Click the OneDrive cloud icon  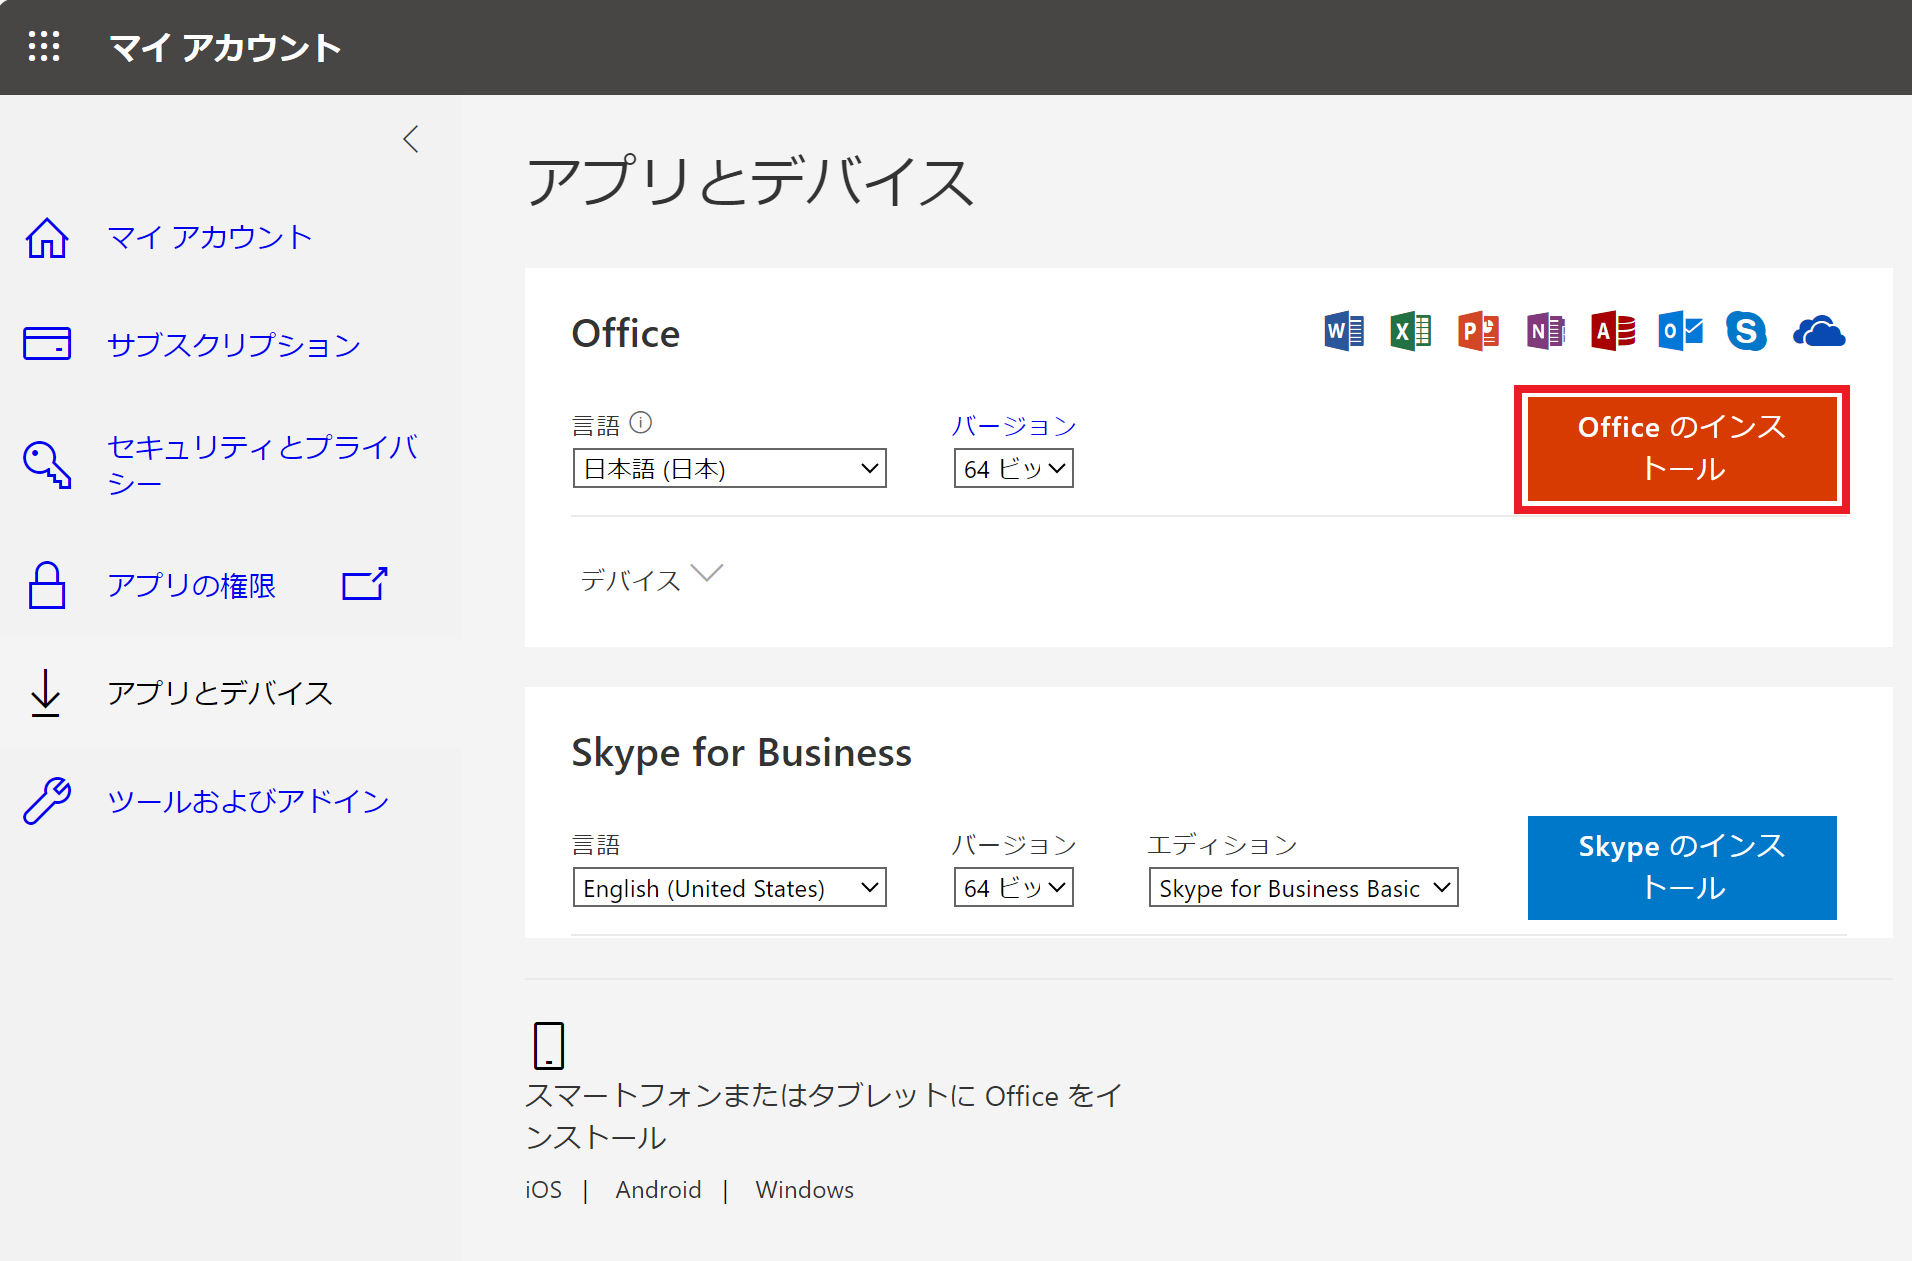coord(1818,331)
